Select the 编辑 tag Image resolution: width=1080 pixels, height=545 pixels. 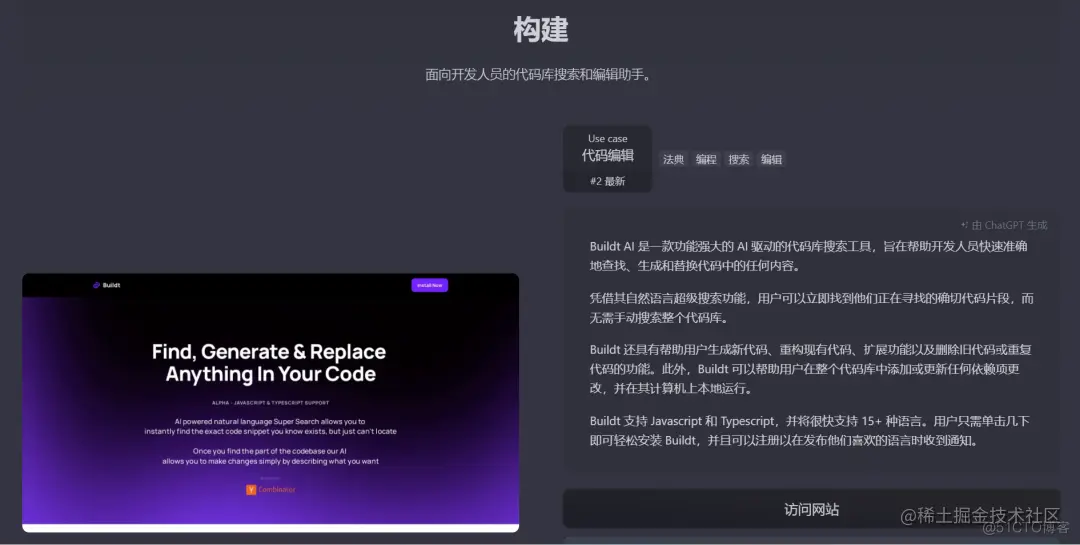point(771,159)
